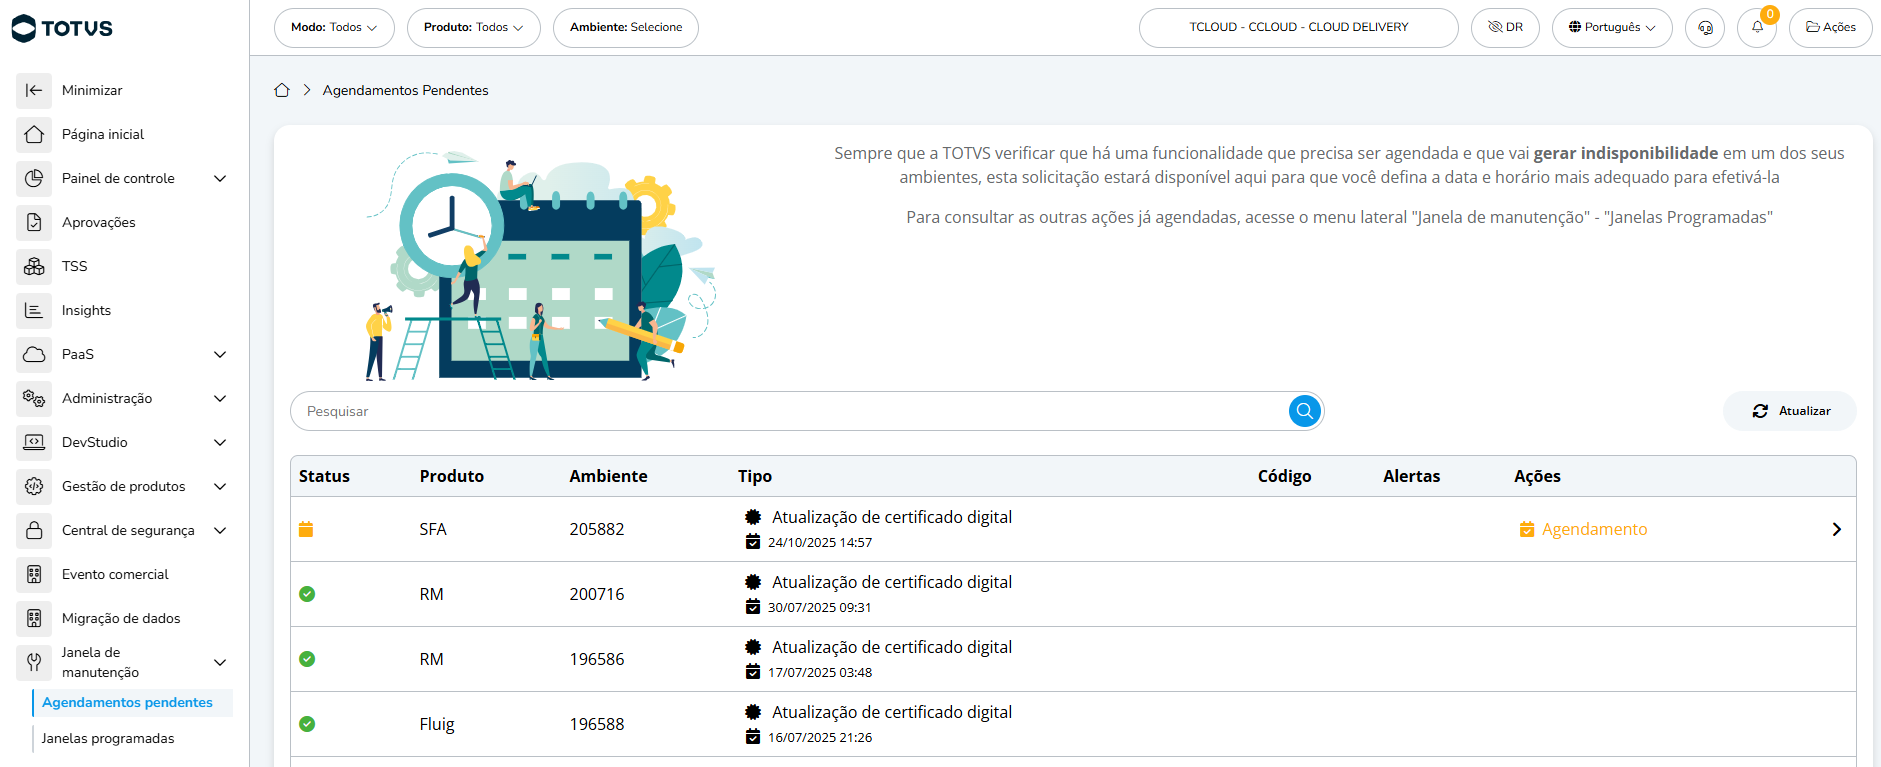Click green check status for Fluig row

tap(307, 724)
